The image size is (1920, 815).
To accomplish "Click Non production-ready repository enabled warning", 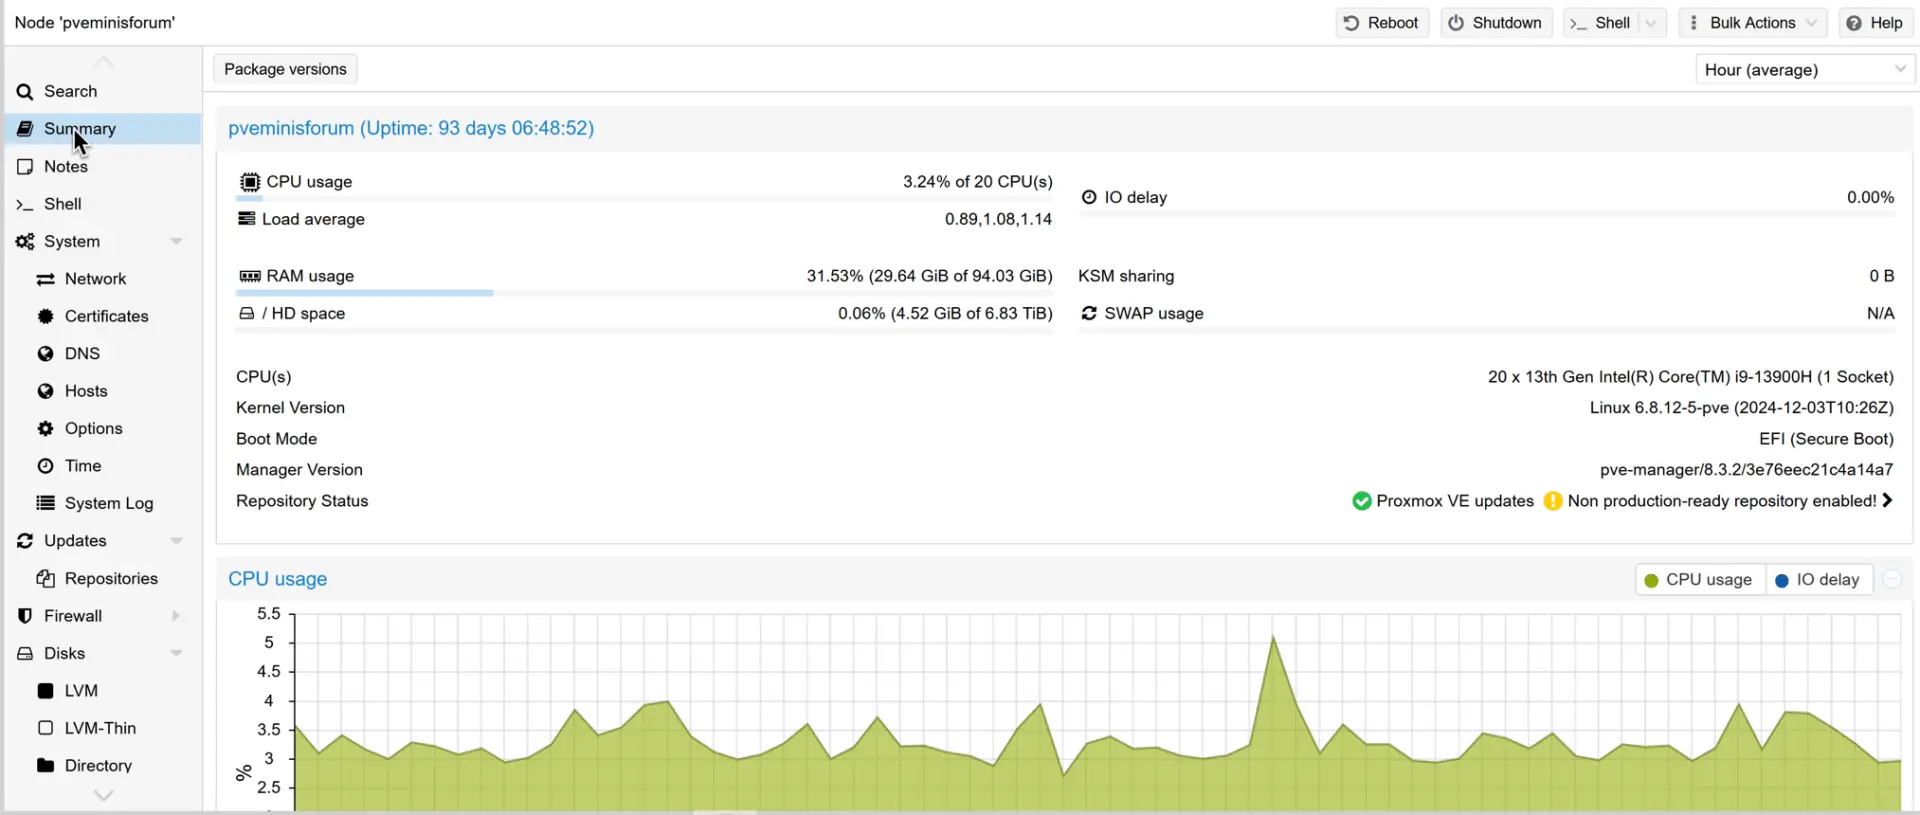I will [x=1722, y=501].
